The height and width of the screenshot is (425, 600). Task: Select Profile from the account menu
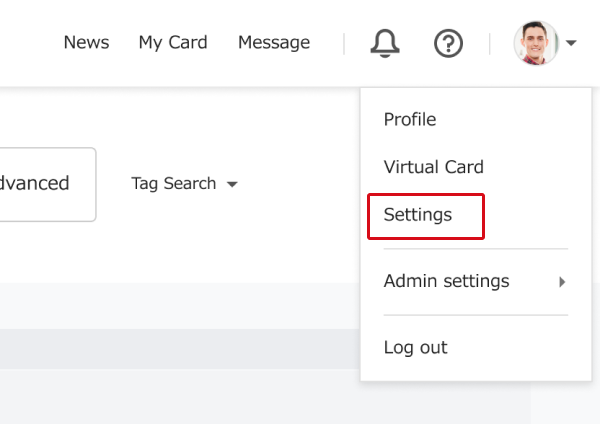click(410, 119)
